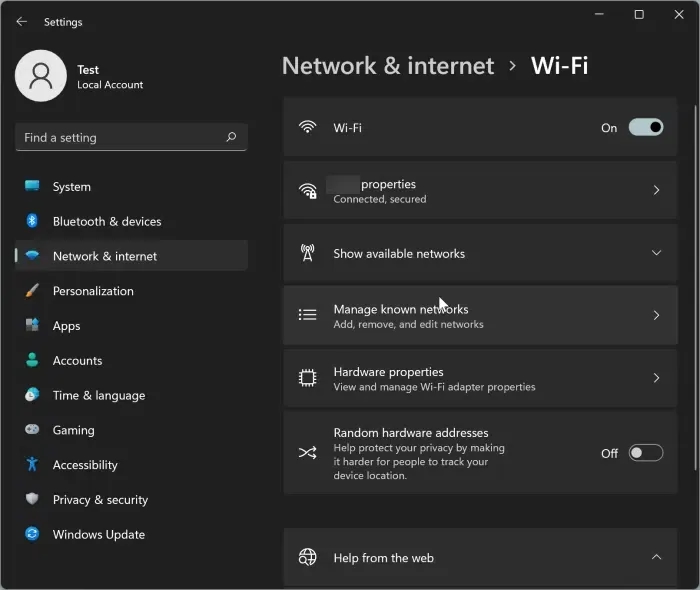The image size is (700, 590).
Task: Expand Show available networks
Action: (656, 254)
